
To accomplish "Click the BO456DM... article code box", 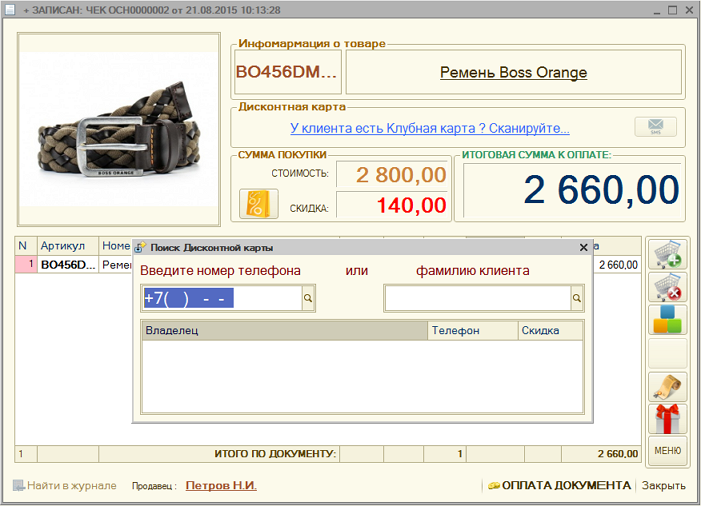I will pos(288,72).
